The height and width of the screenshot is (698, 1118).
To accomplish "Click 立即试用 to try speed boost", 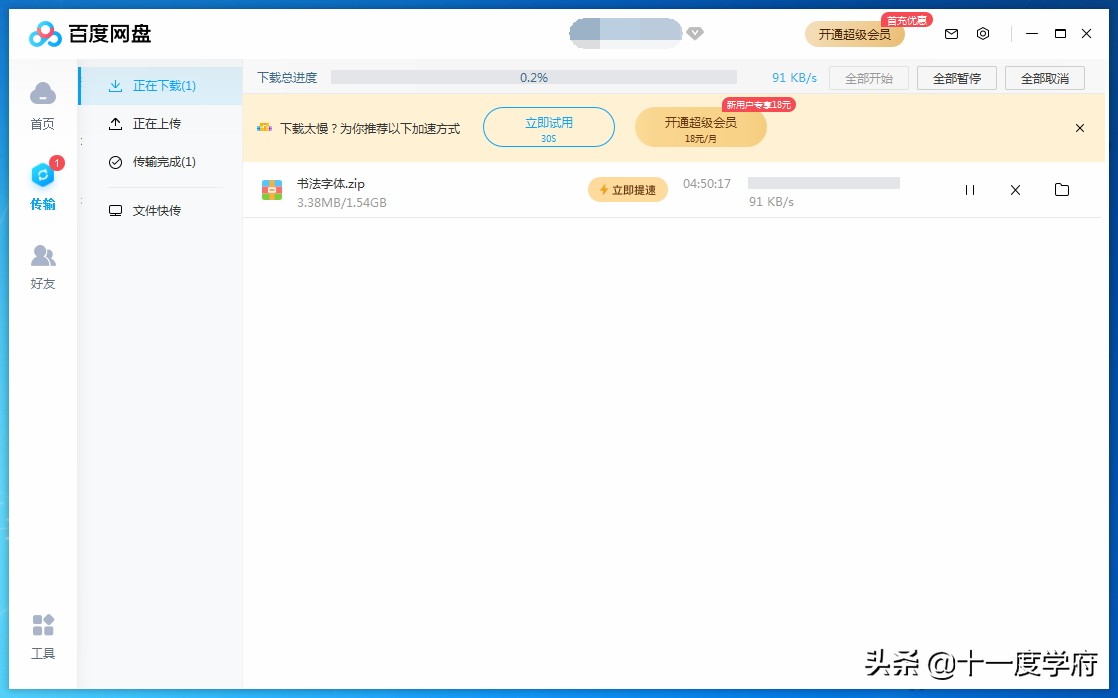I will point(548,127).
